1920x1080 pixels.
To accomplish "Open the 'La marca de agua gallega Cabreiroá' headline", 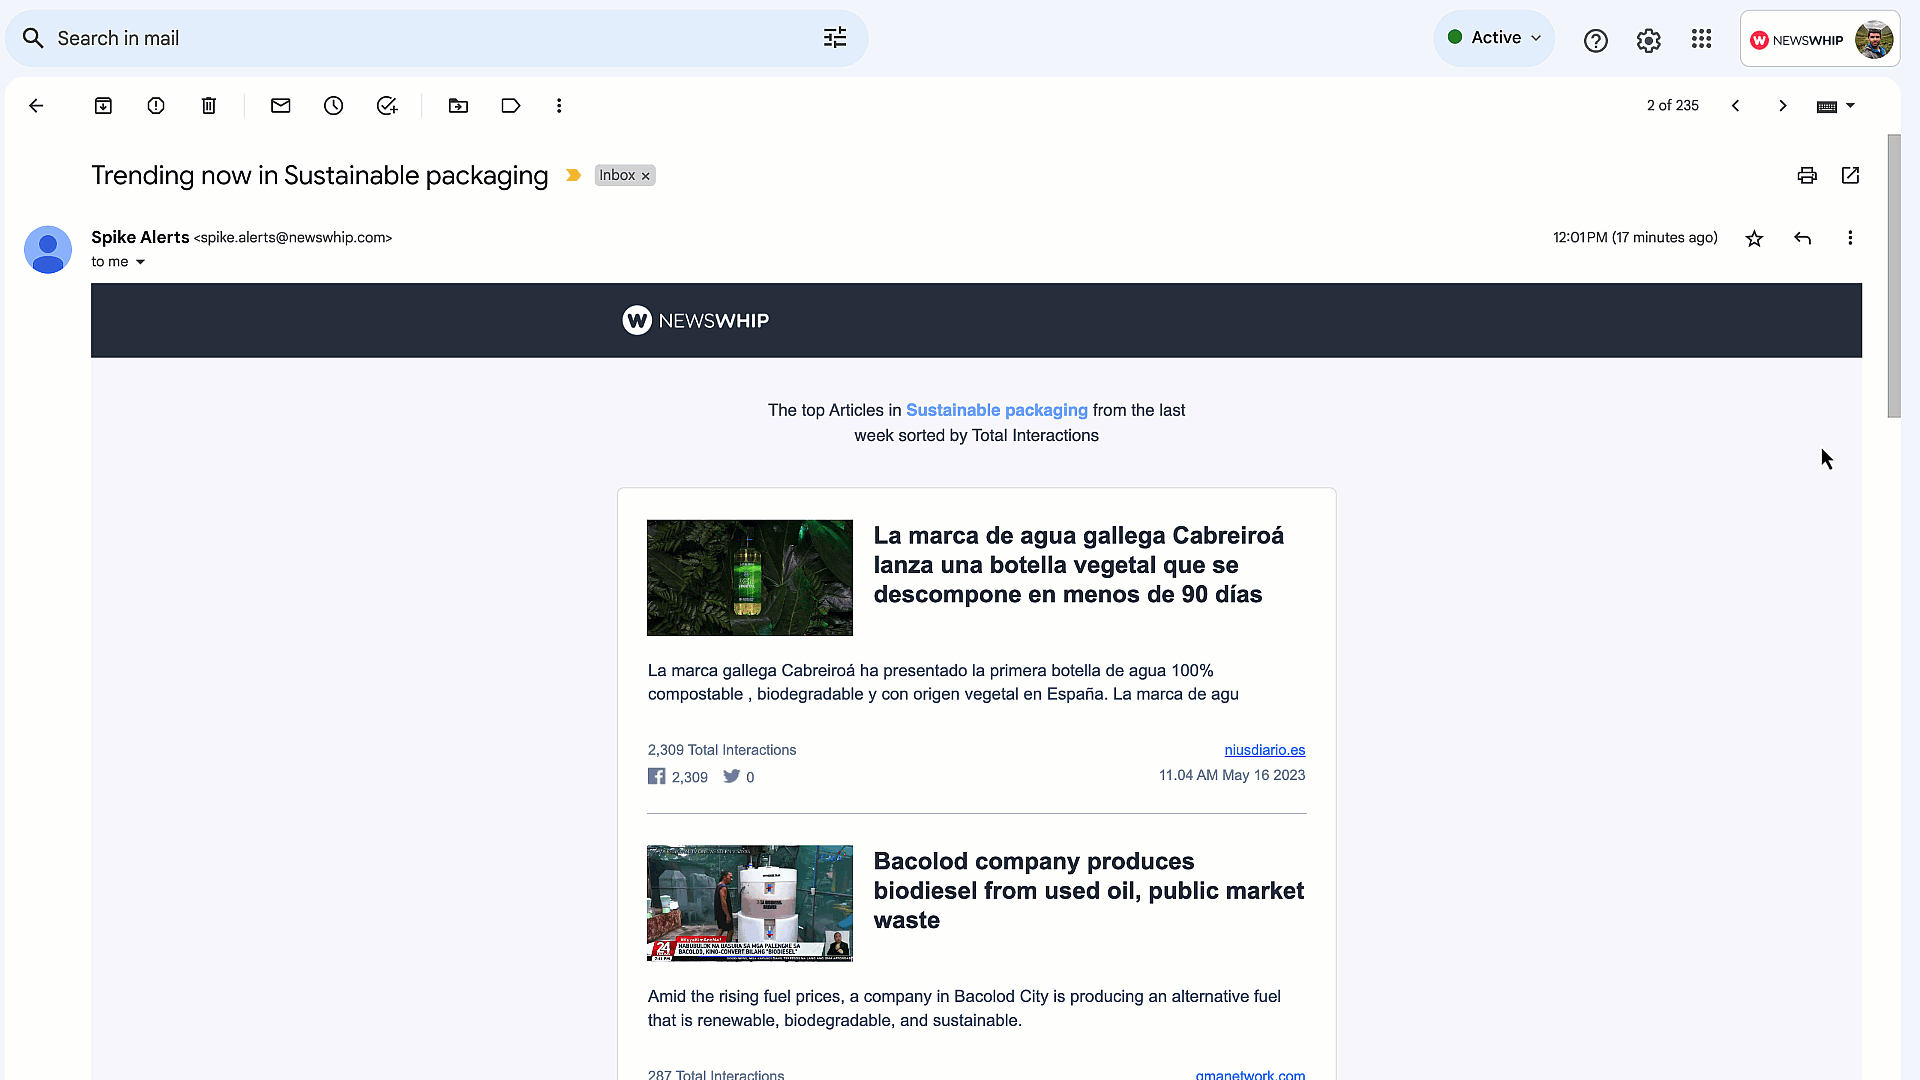I will 1079,565.
